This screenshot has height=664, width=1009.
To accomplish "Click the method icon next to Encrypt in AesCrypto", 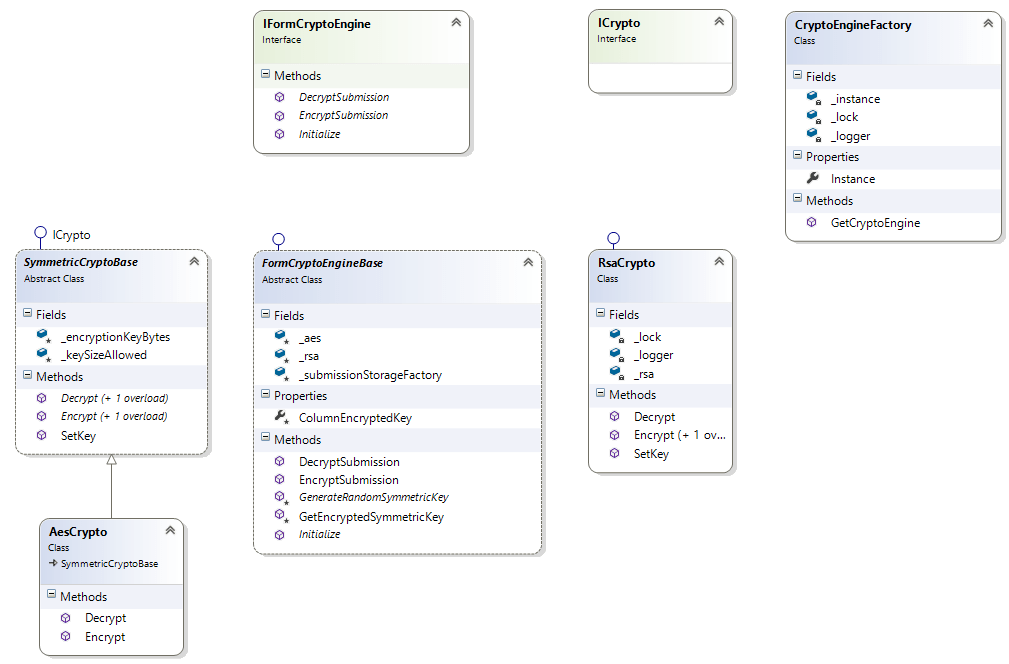I will 66,637.
